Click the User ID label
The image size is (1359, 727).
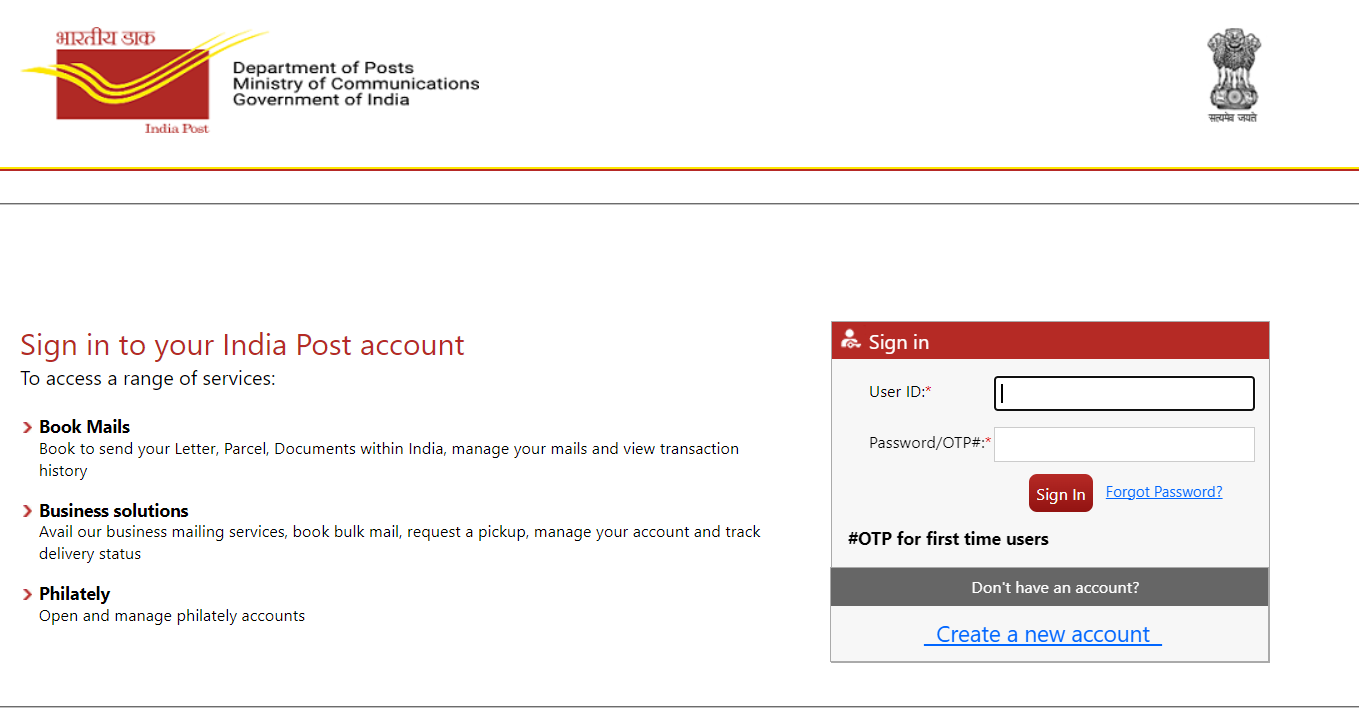pyautogui.click(x=899, y=392)
